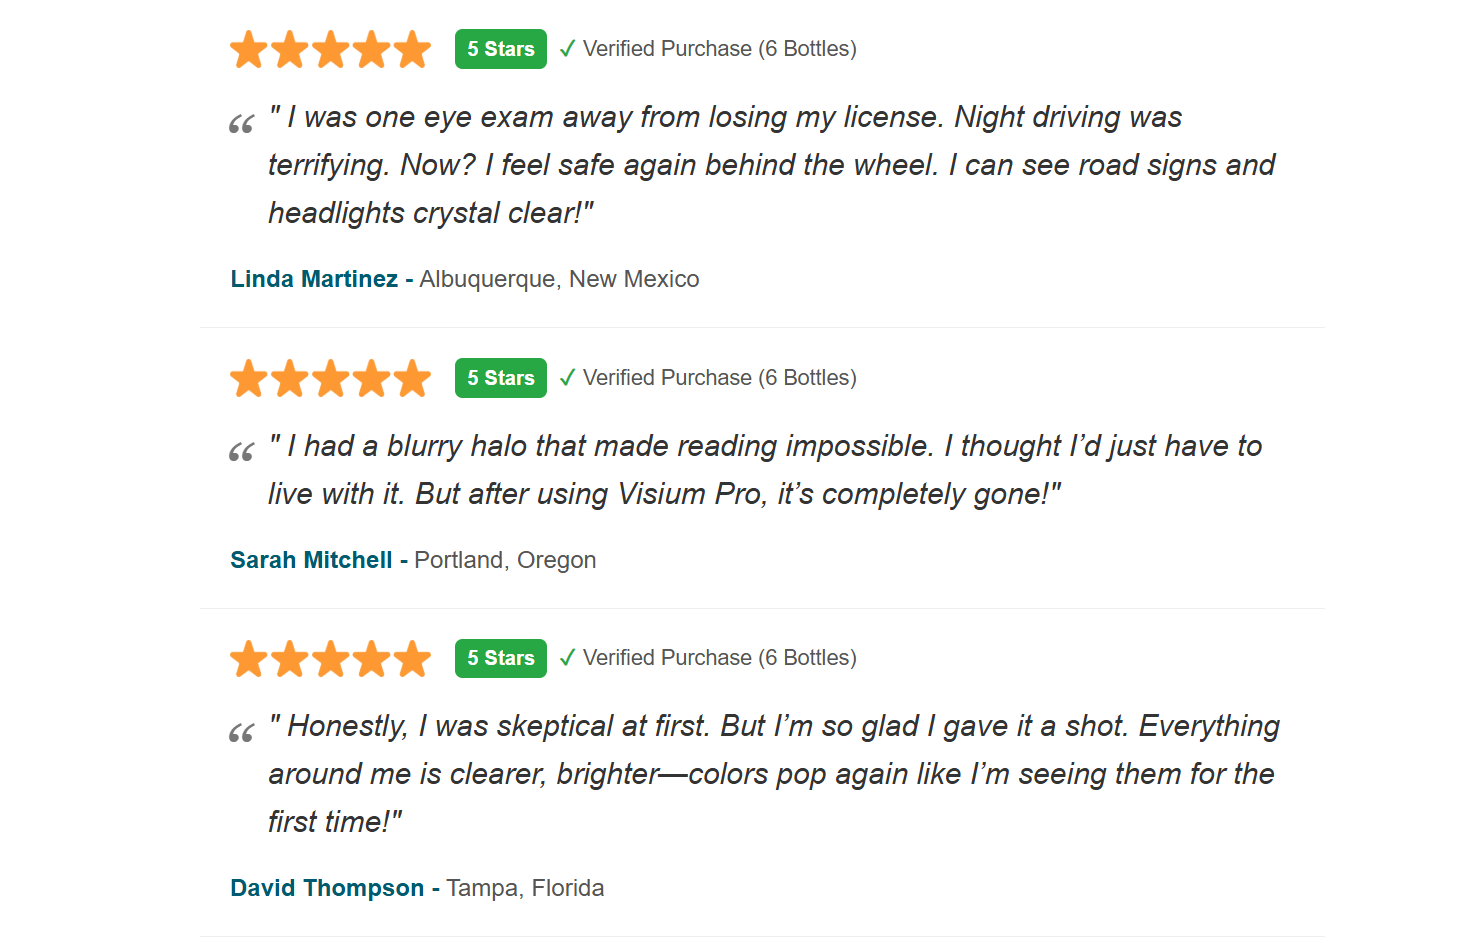Click the review text mentioning Visium Pro
The width and height of the screenshot is (1468, 940).
point(765,470)
